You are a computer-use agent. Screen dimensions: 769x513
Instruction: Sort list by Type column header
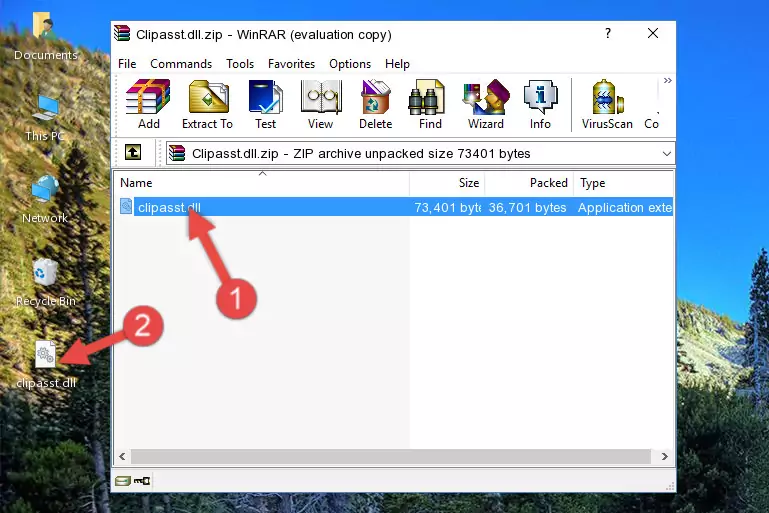pos(624,183)
